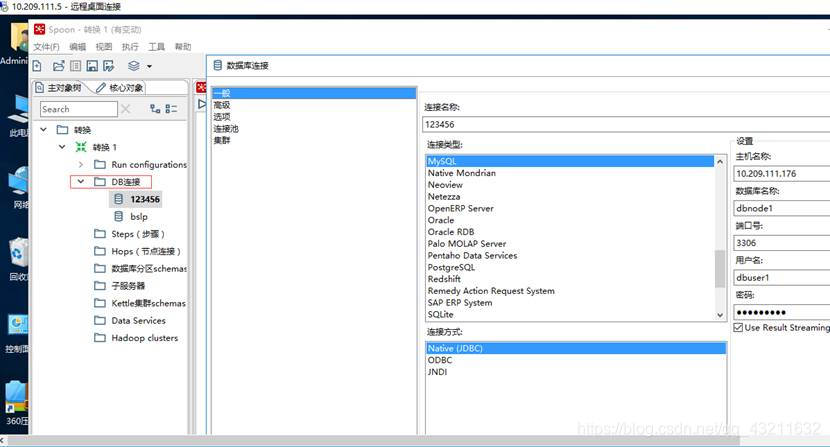Click the 主机名称 input field

(x=782, y=173)
